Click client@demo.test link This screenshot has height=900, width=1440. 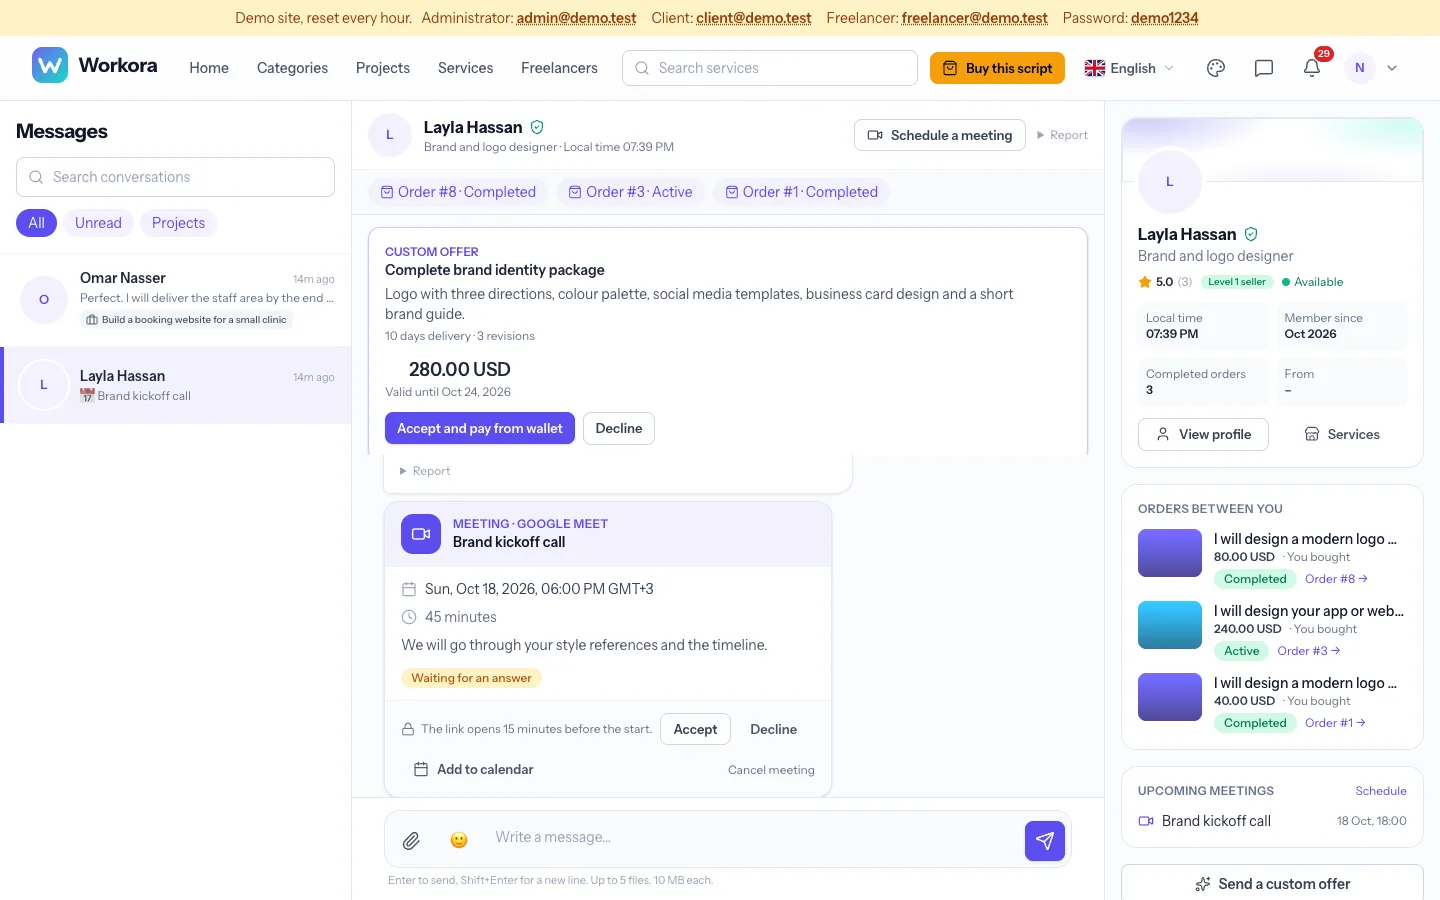[x=754, y=18]
